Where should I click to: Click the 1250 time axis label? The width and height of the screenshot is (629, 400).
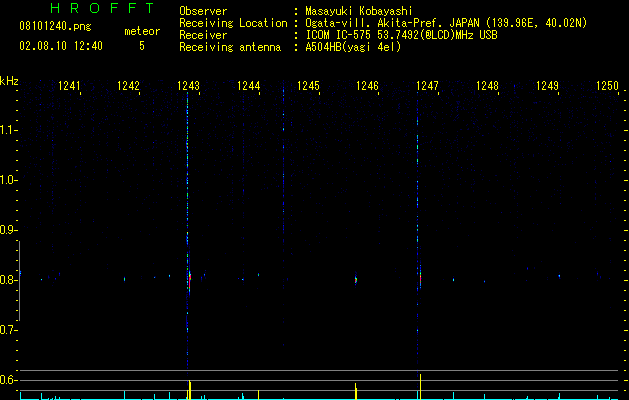click(607, 86)
